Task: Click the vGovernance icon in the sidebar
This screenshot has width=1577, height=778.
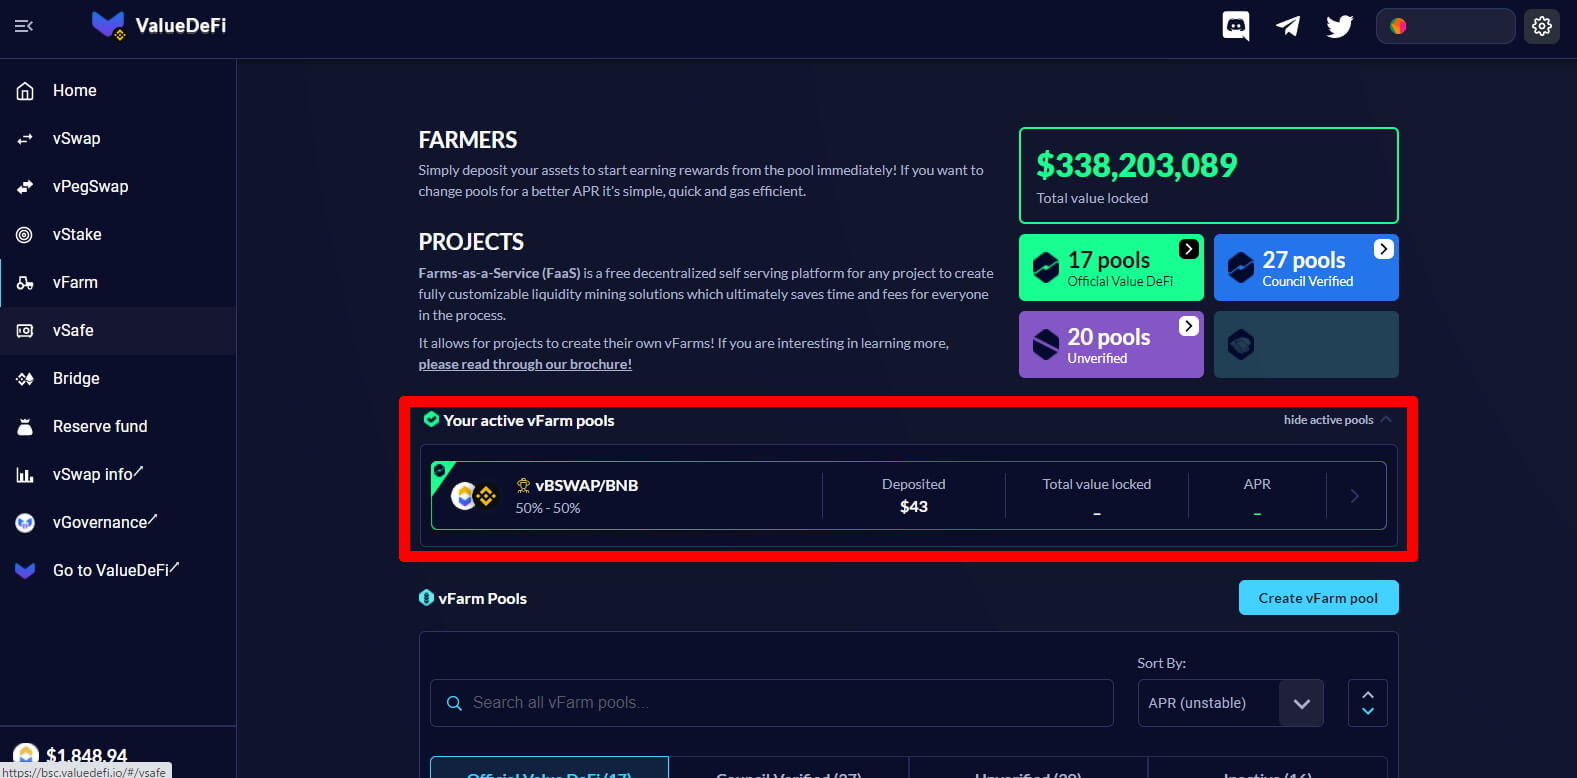Action: point(25,523)
